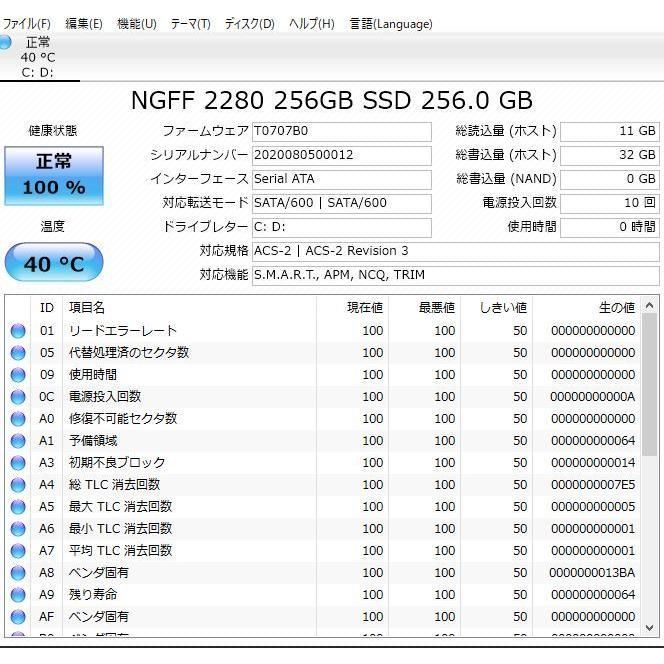Open the 機能(U) menu
The height and width of the screenshot is (664, 664).
pyautogui.click(x=137, y=24)
